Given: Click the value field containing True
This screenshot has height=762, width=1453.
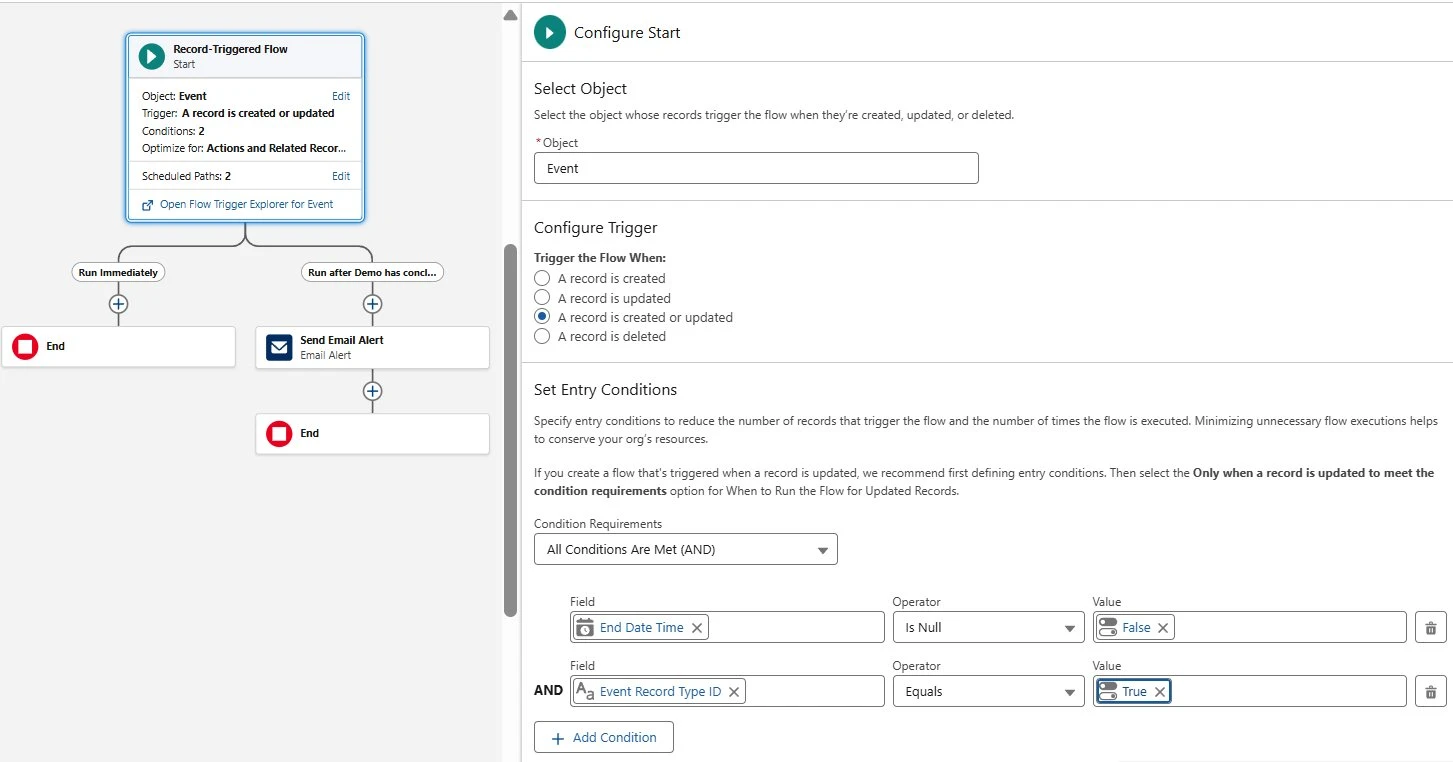Looking at the screenshot, I should (1250, 691).
